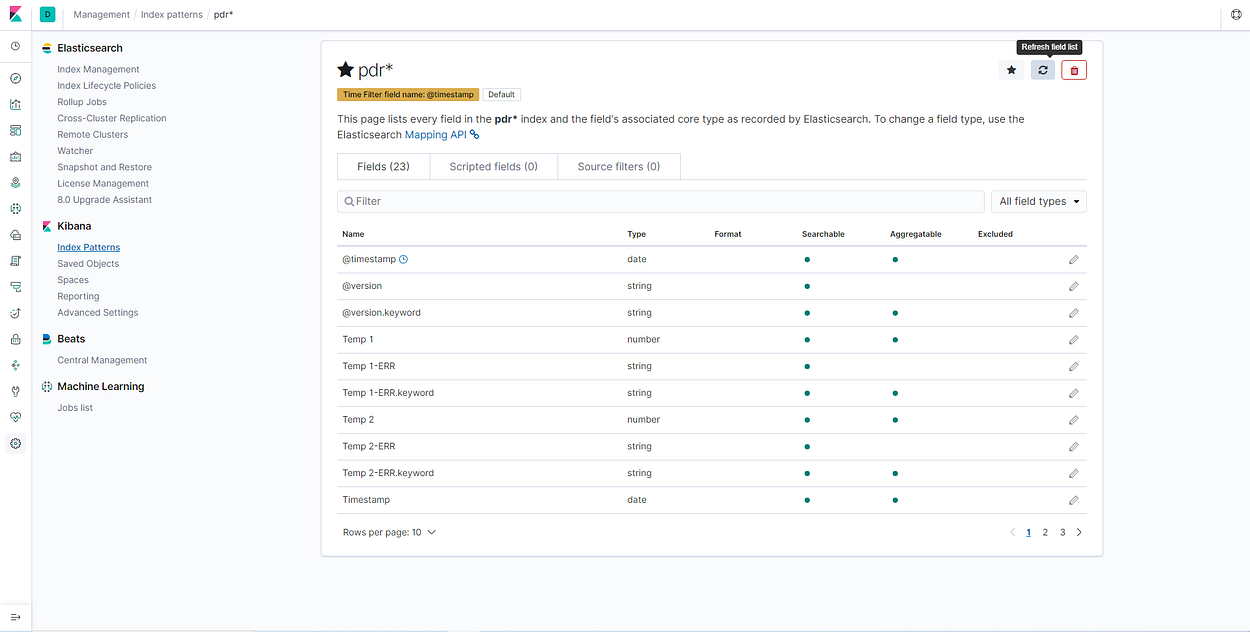Screen dimensions: 1250x632
Task: Open the Dashboard app in sidebar
Action: [15, 130]
